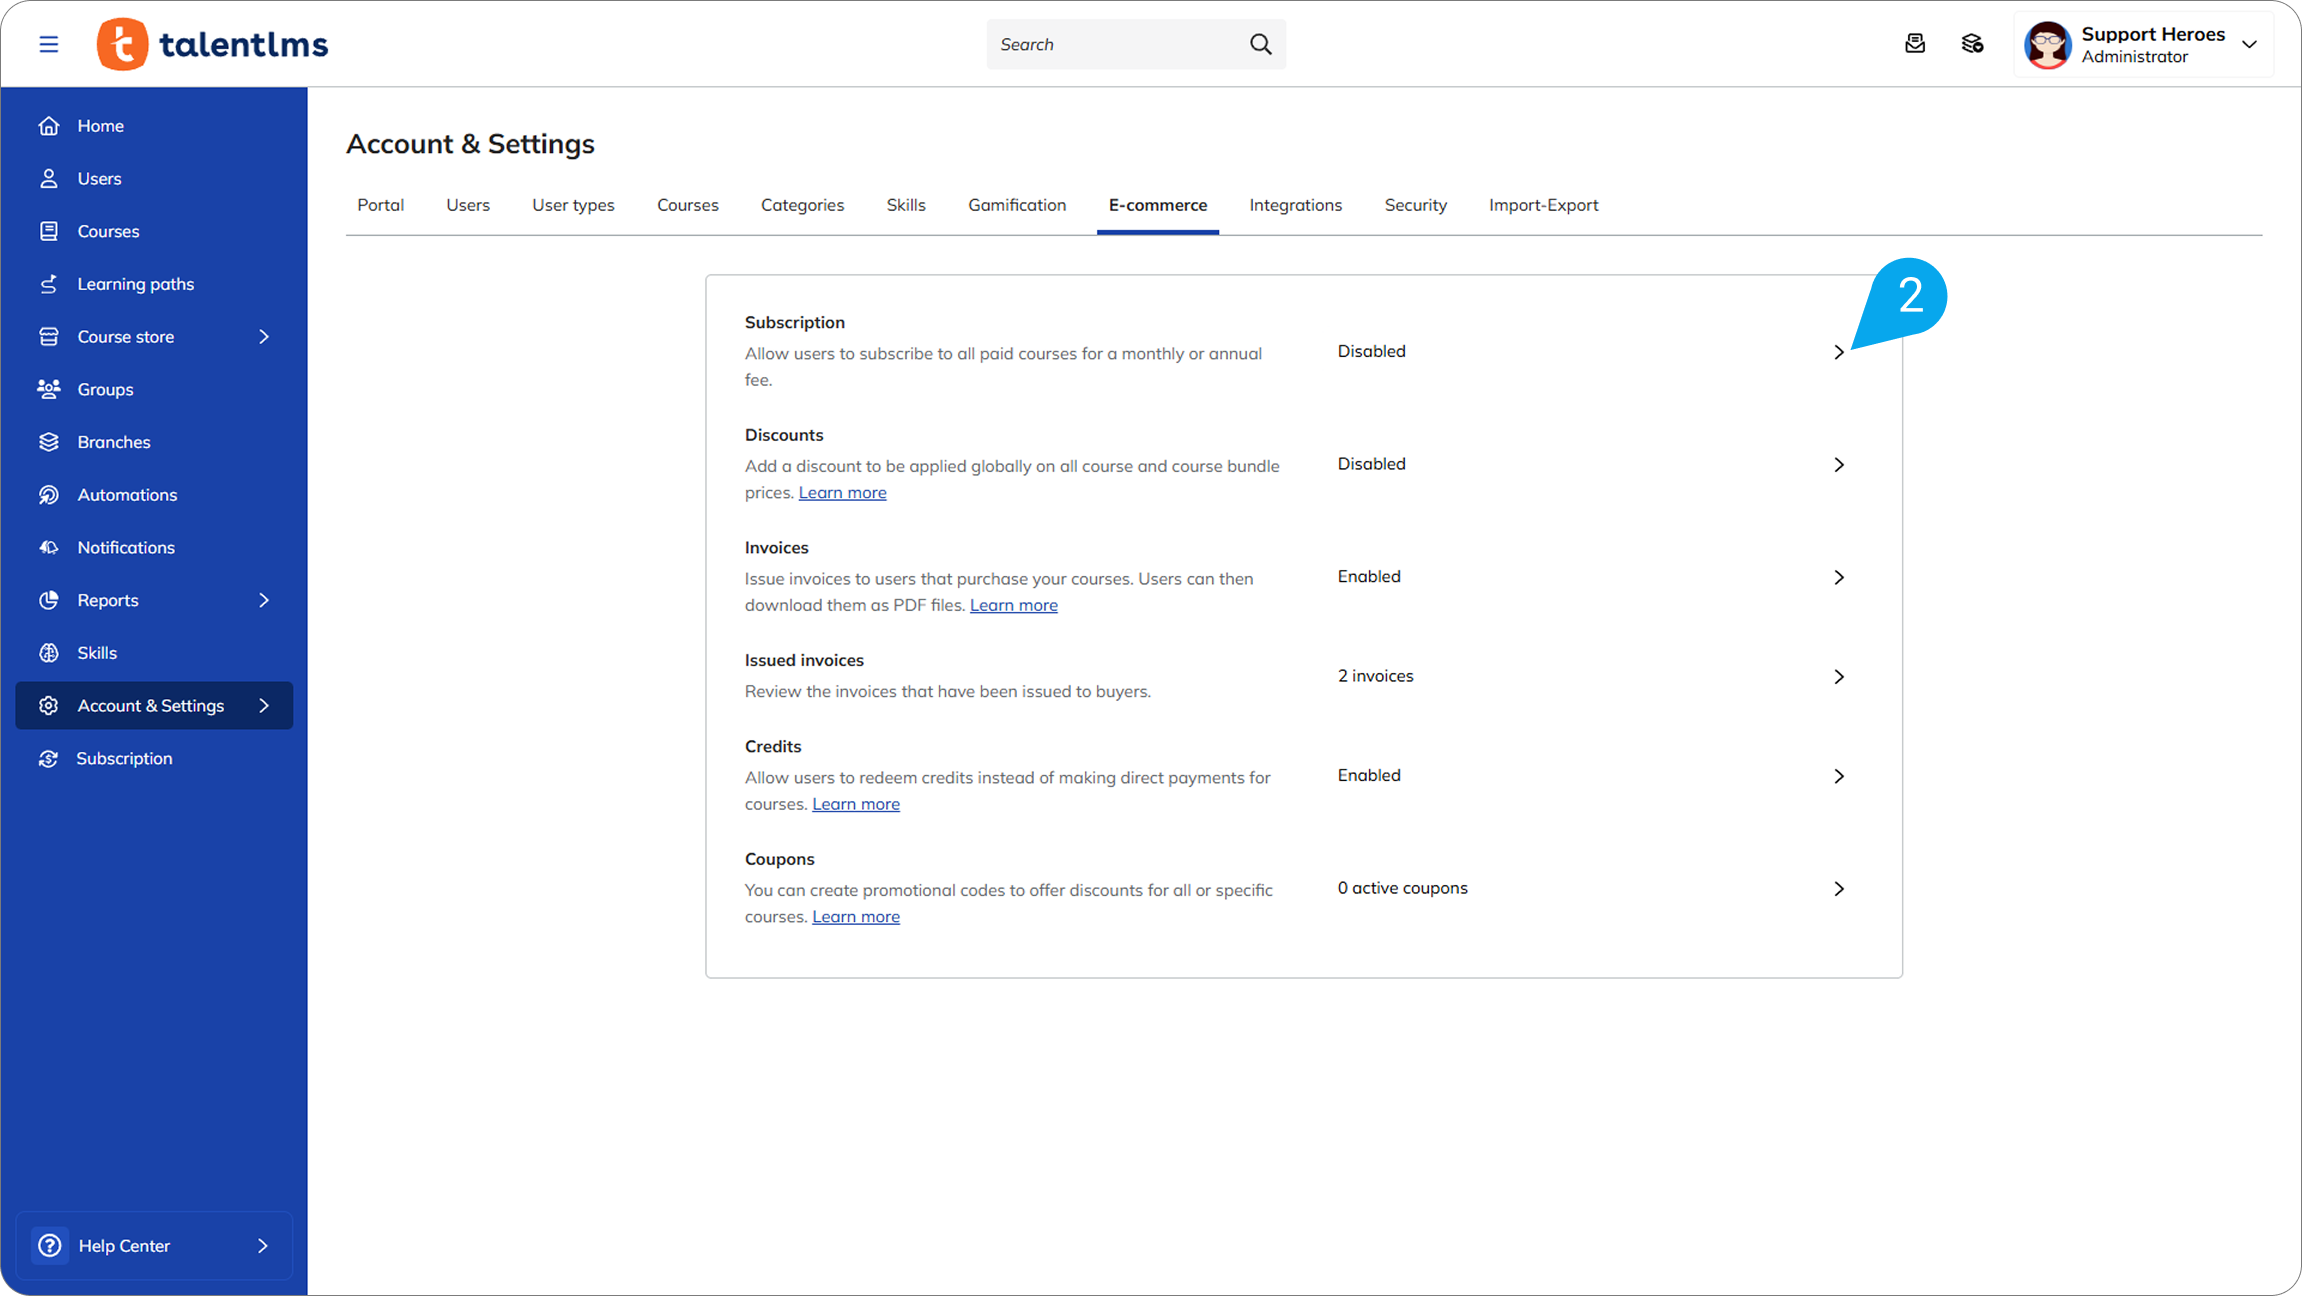
Task: Open the Coupons settings chevron
Action: click(1838, 889)
